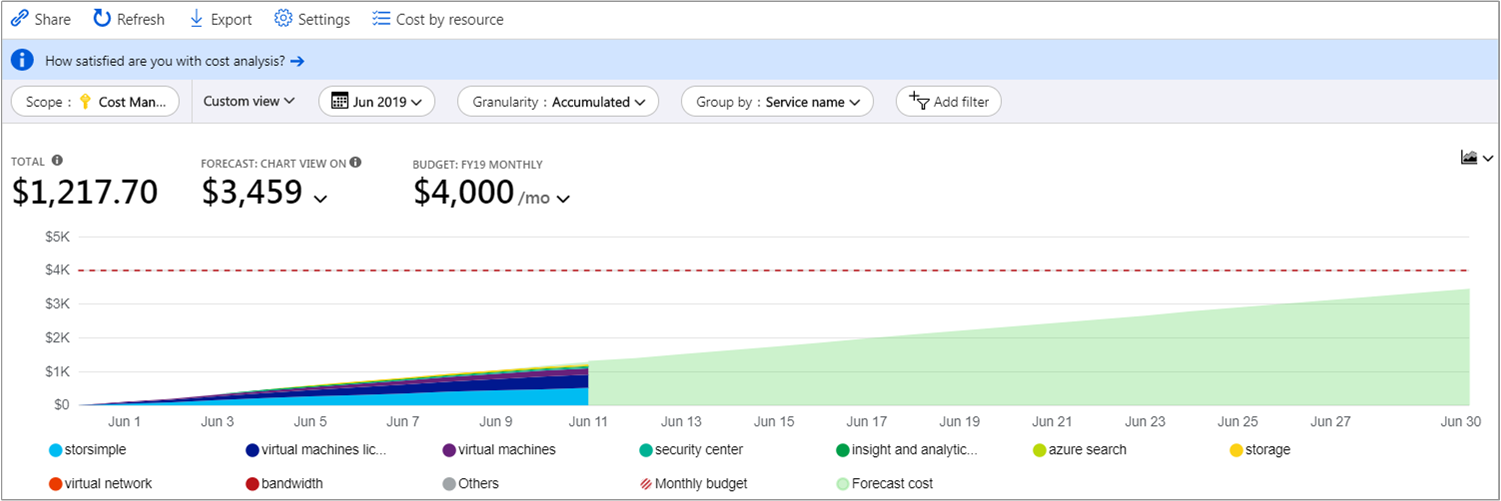Open the Scope Cost Management selector
1501x501 pixels.
point(94,101)
